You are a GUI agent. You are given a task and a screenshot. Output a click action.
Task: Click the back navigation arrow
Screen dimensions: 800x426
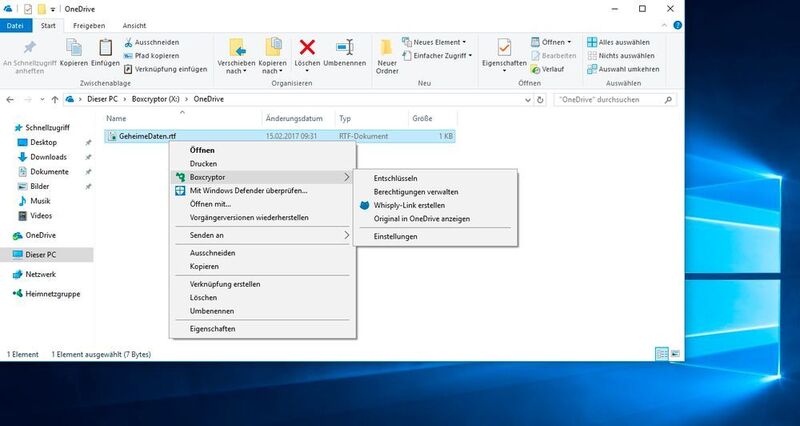pos(10,99)
